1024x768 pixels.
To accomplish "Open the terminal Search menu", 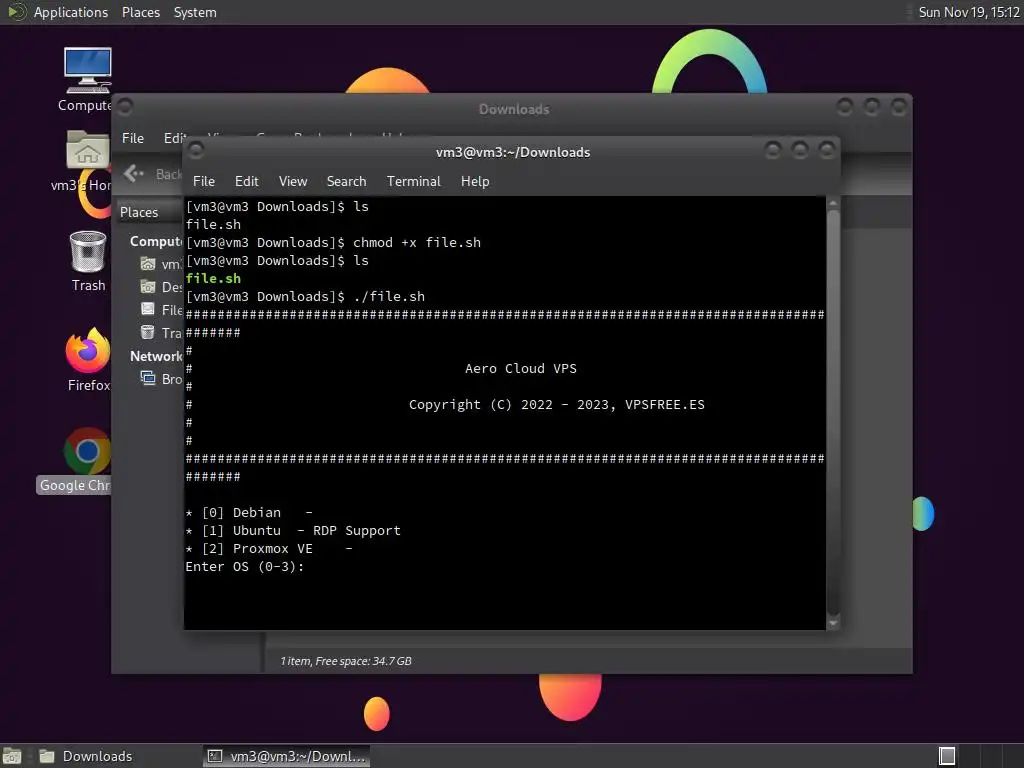I will (x=346, y=181).
